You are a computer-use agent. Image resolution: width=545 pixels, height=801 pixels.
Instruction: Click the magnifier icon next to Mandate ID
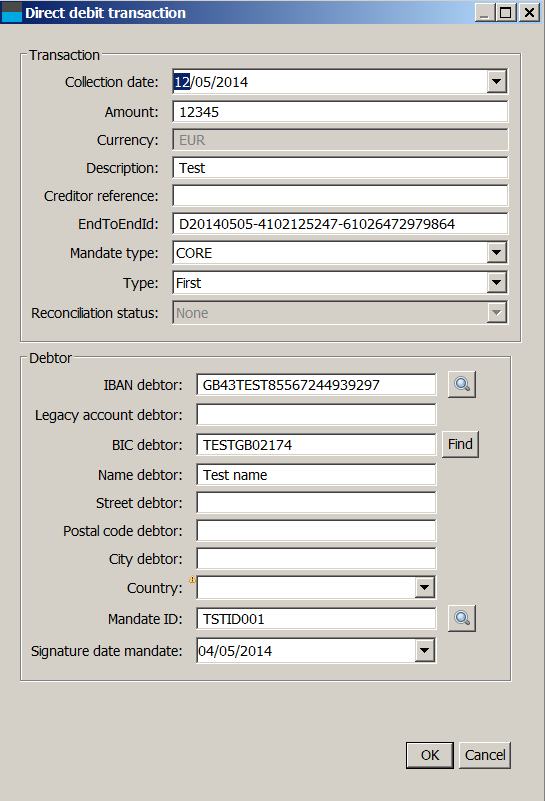coord(462,619)
